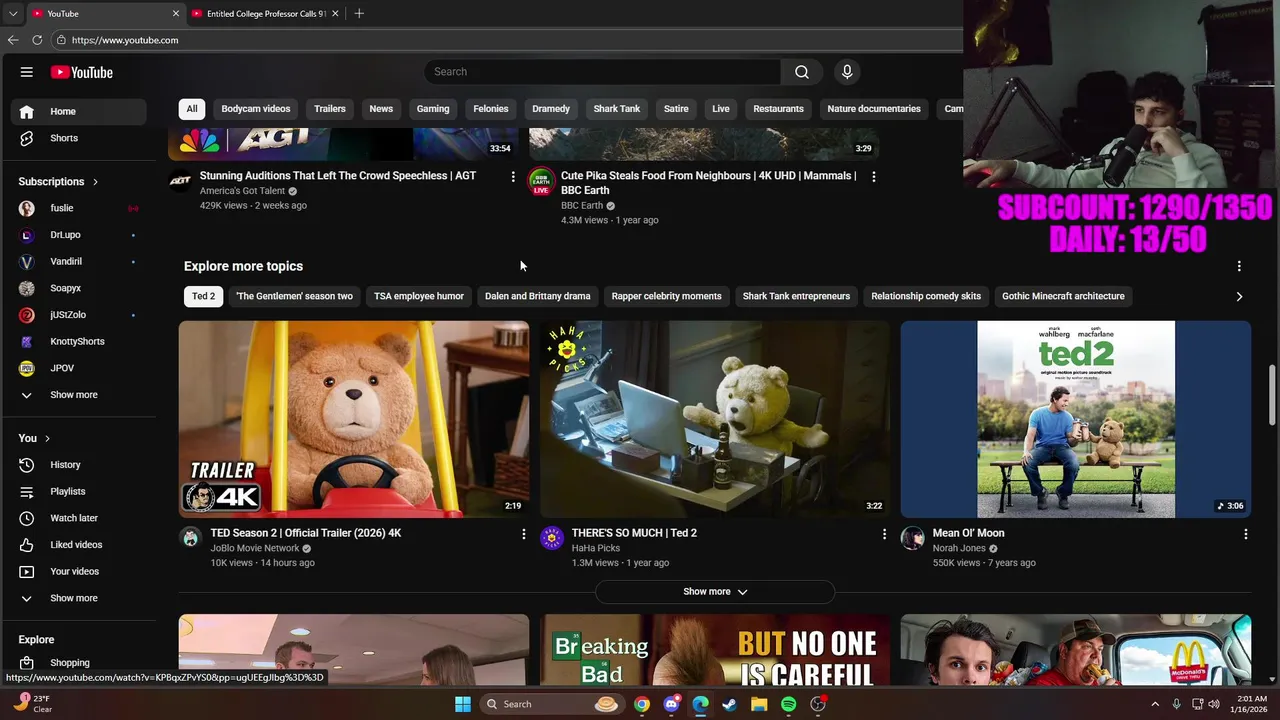This screenshot has width=1280, height=720.
Task: Select the All filter chip
Action: click(192, 109)
